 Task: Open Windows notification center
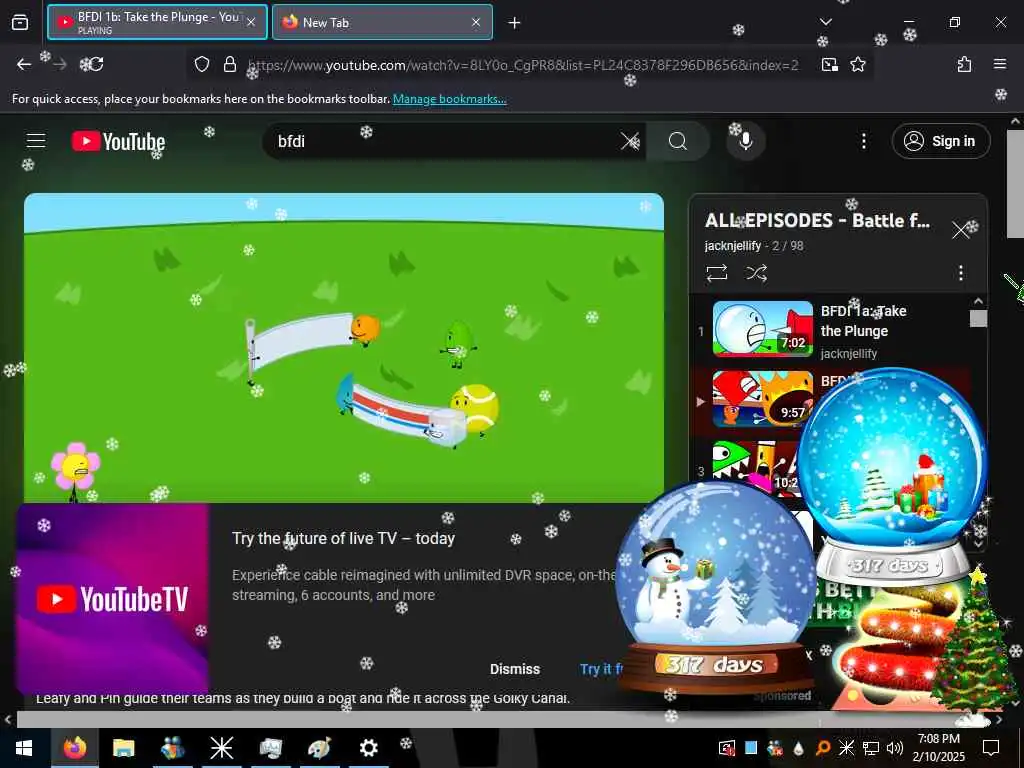(991, 748)
